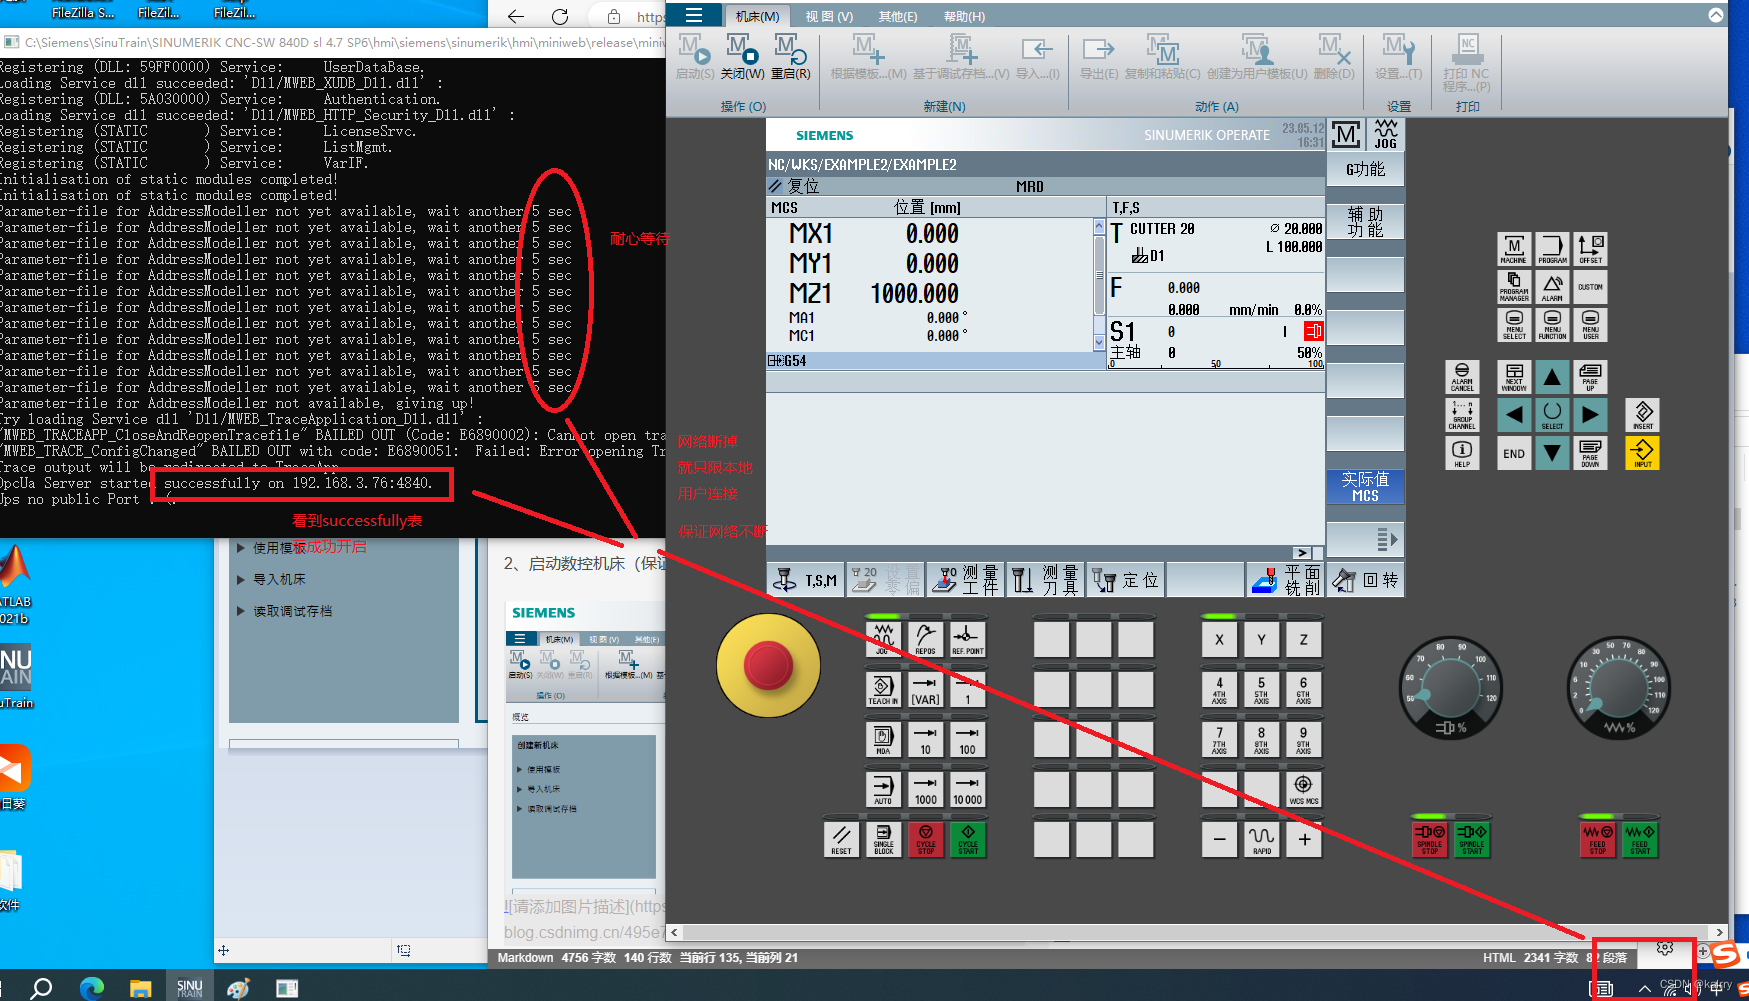Click the MENU SELECT key
Image resolution: width=1749 pixels, height=1001 pixels.
point(1513,325)
